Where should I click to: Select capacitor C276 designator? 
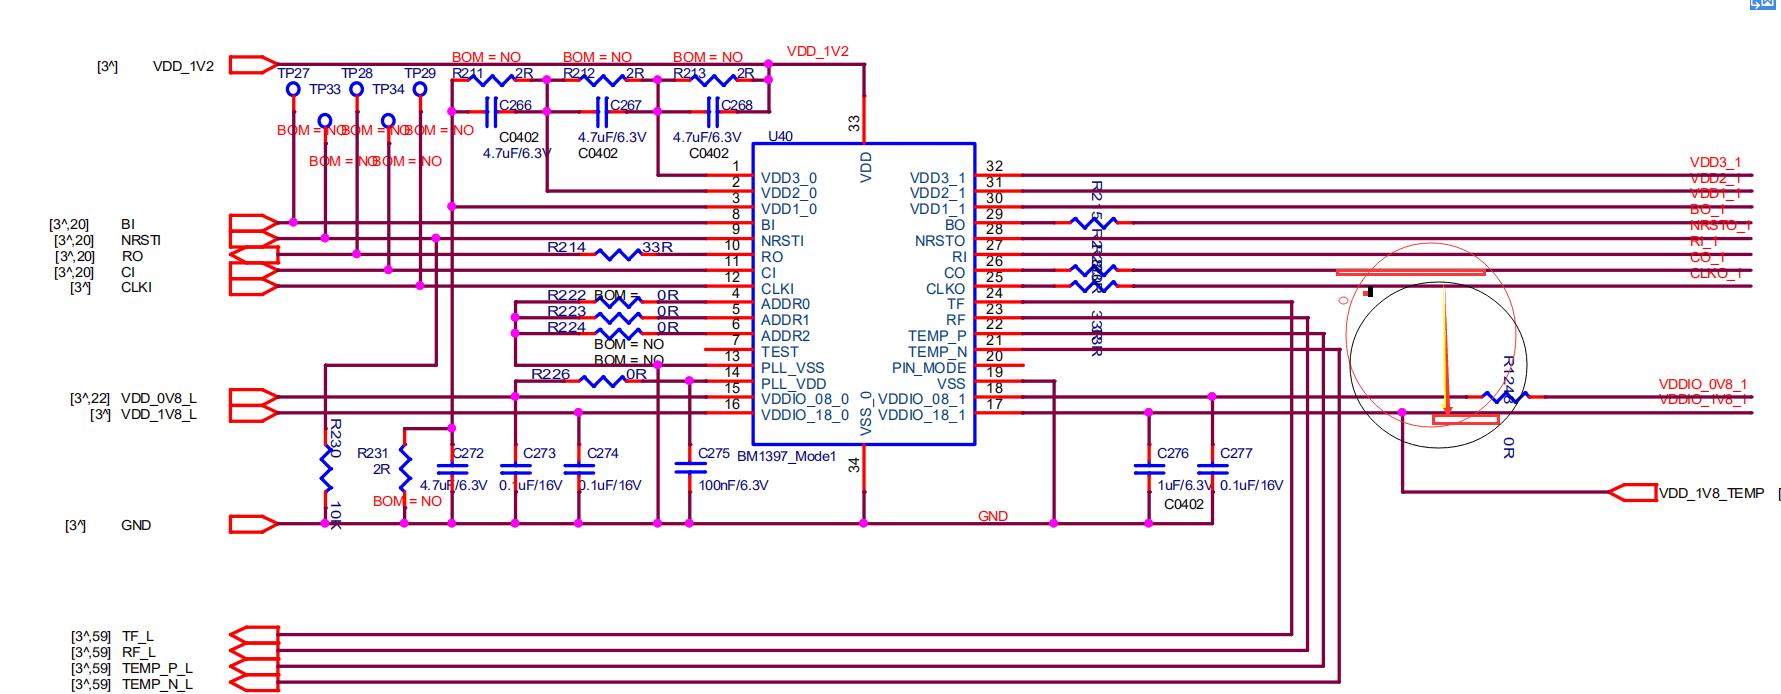click(1173, 453)
